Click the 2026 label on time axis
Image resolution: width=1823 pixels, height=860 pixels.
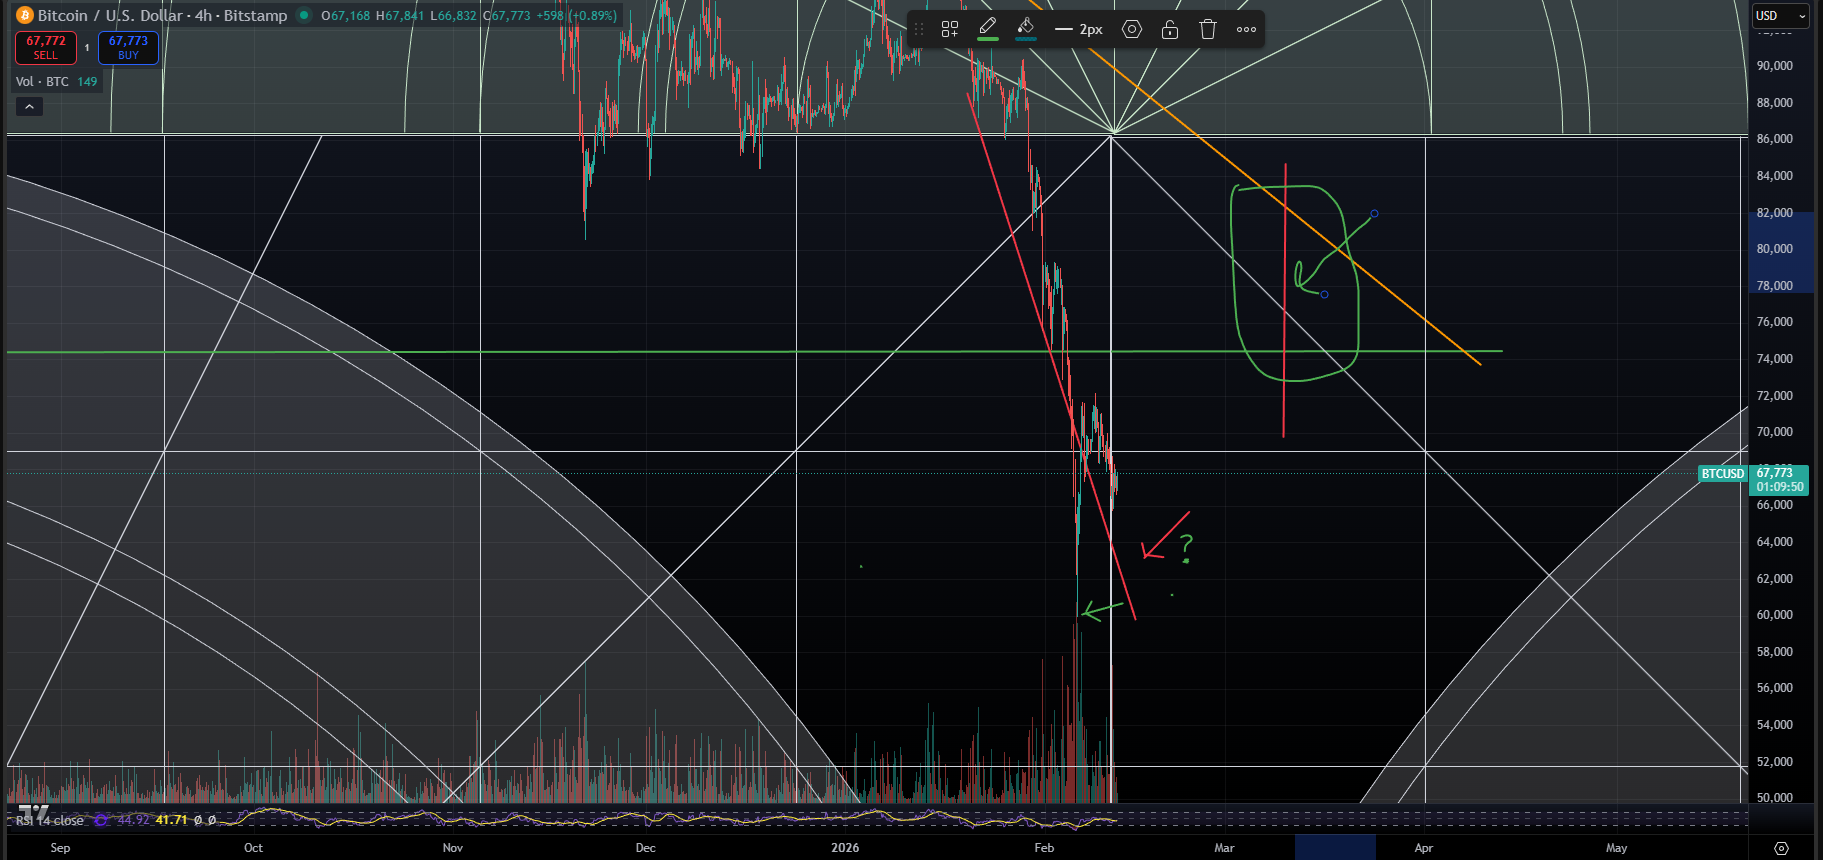845,847
